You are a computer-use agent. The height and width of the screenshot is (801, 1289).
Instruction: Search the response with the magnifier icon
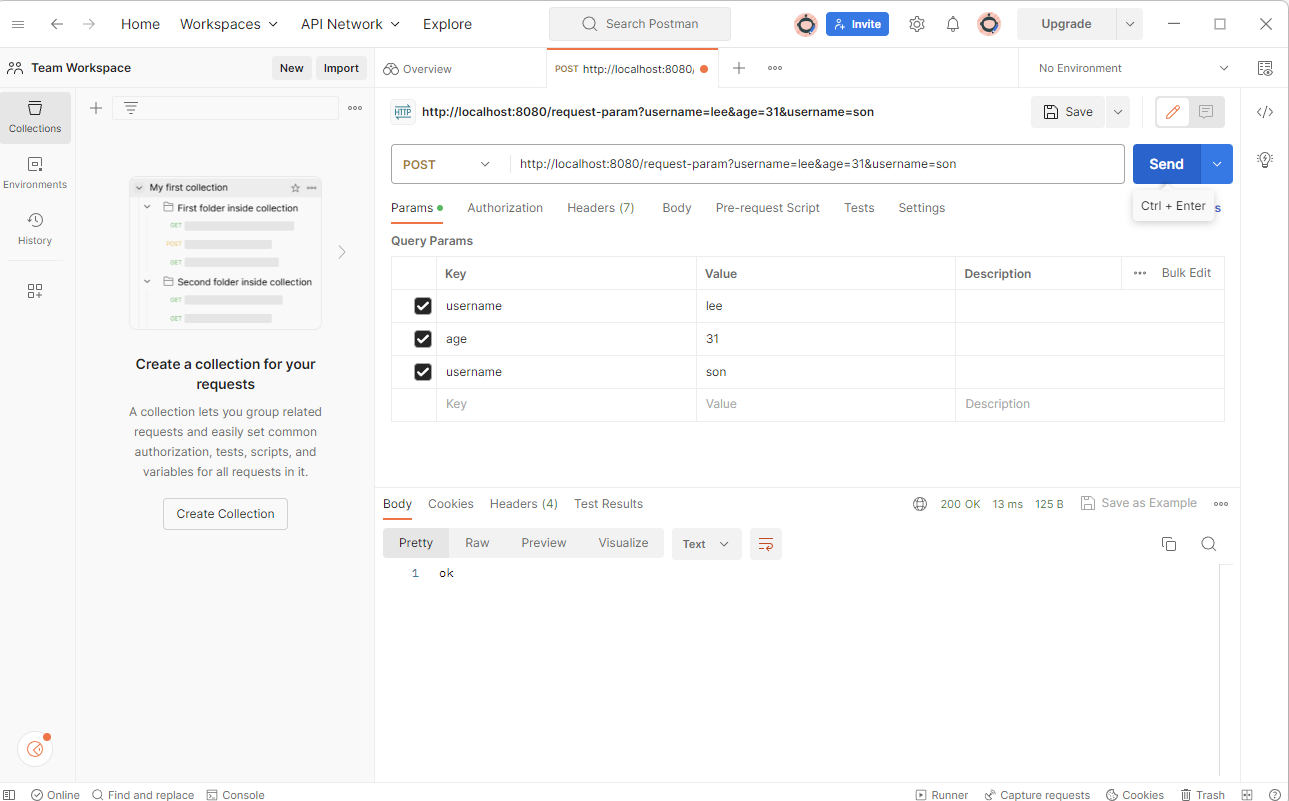click(x=1208, y=544)
